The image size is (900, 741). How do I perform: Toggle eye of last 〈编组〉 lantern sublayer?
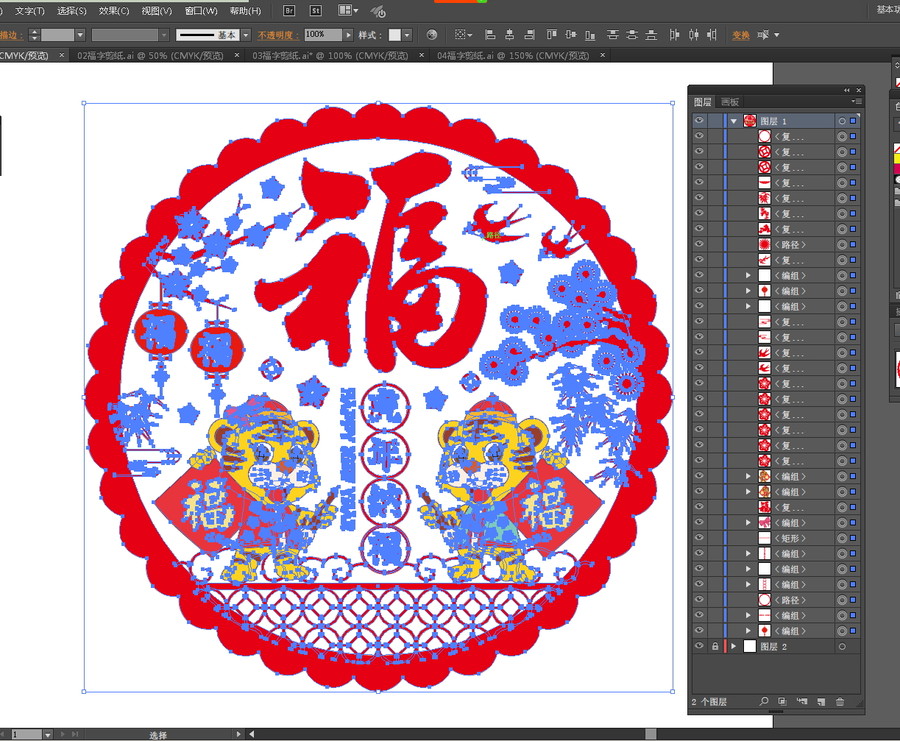[x=699, y=630]
